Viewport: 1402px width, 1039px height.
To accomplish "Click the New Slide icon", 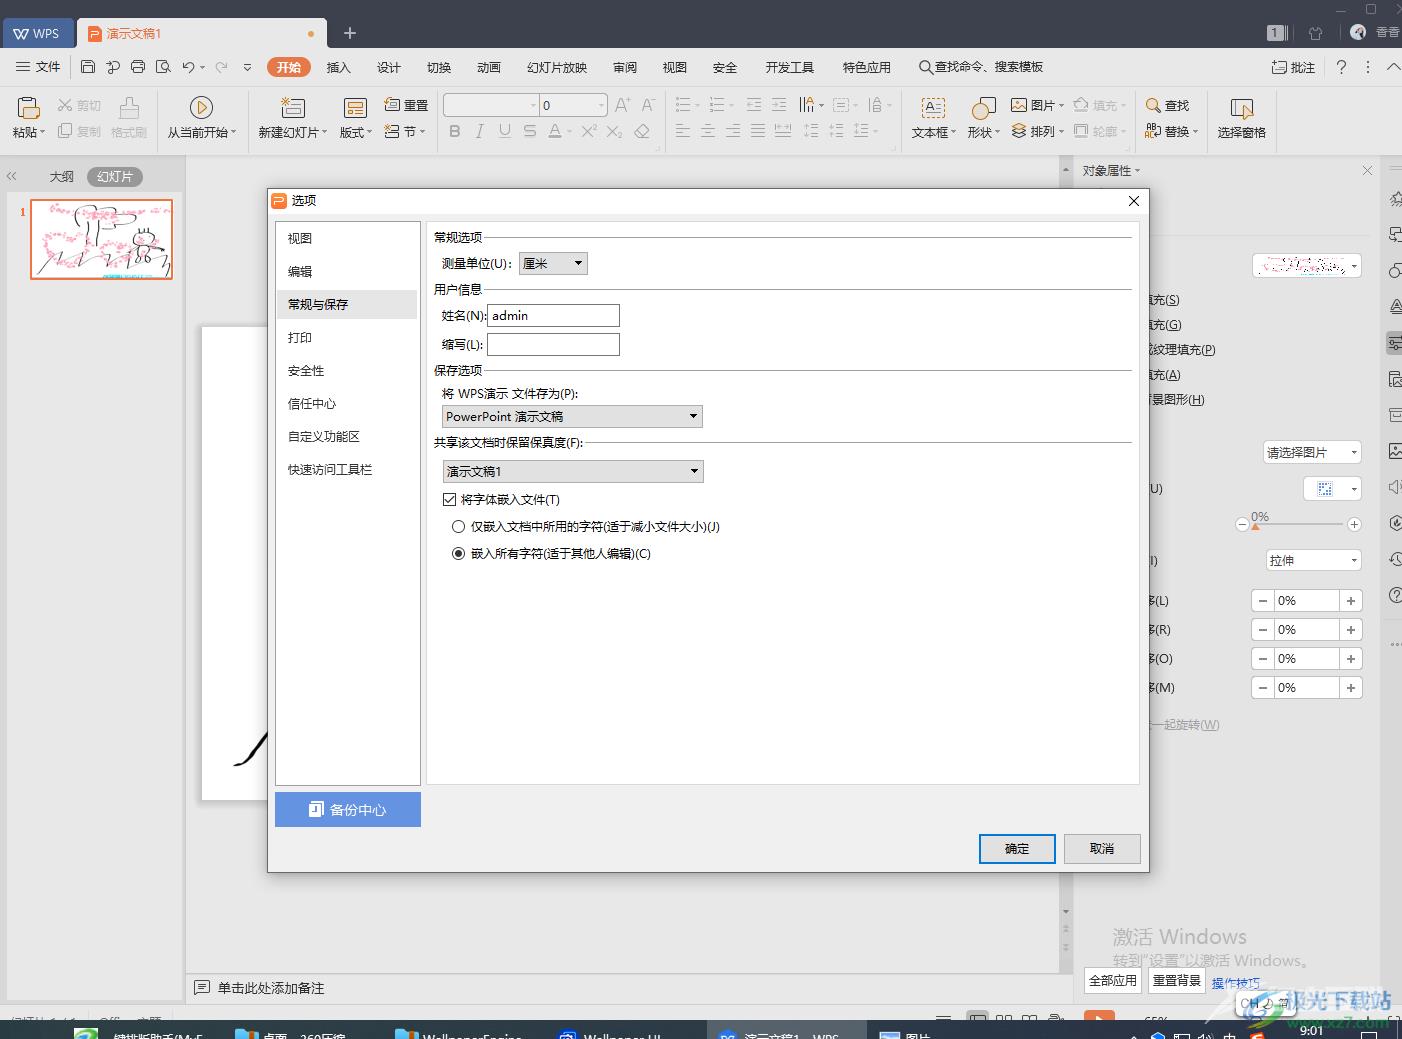I will (x=292, y=107).
